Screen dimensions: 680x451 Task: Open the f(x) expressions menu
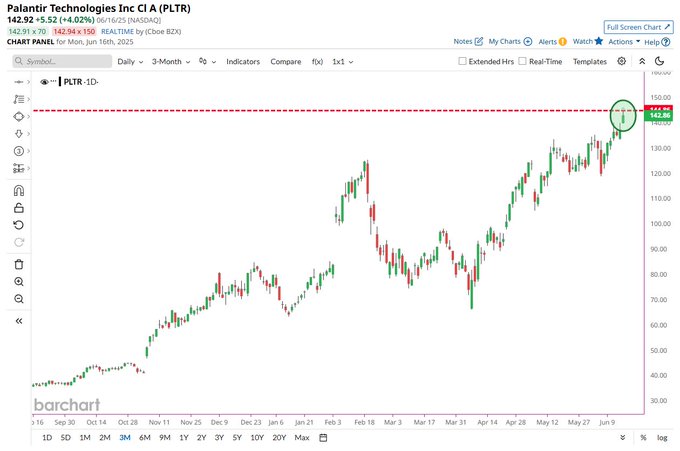click(317, 62)
